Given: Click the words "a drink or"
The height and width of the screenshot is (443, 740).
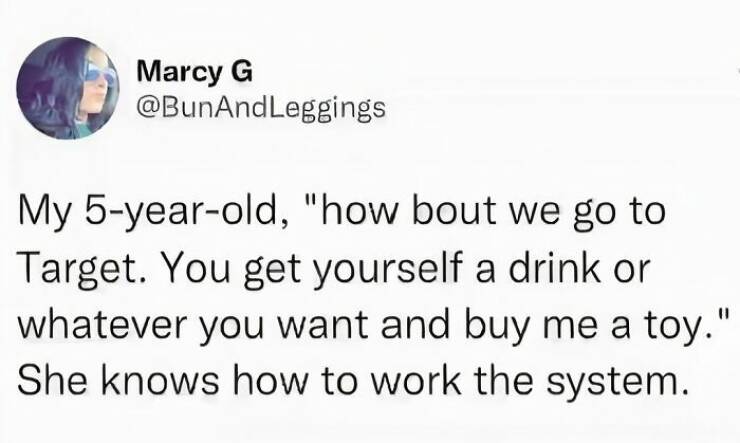Looking at the screenshot, I should pos(562,269).
